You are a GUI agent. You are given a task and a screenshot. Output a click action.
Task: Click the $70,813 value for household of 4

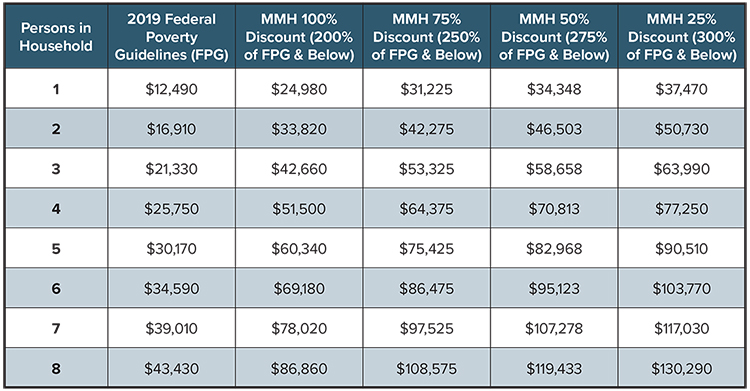554,209
